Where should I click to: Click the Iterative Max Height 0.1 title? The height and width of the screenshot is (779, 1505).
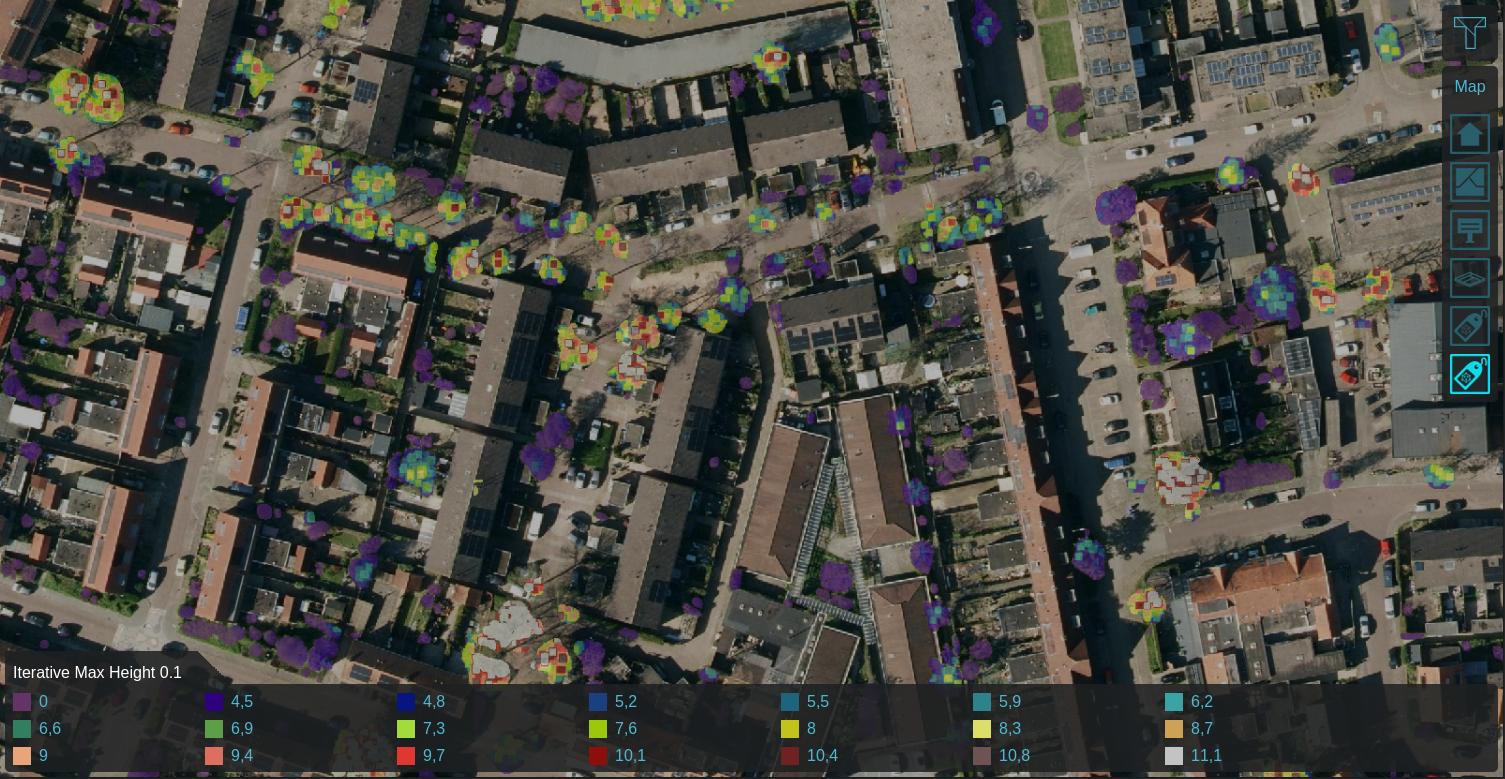(x=97, y=673)
